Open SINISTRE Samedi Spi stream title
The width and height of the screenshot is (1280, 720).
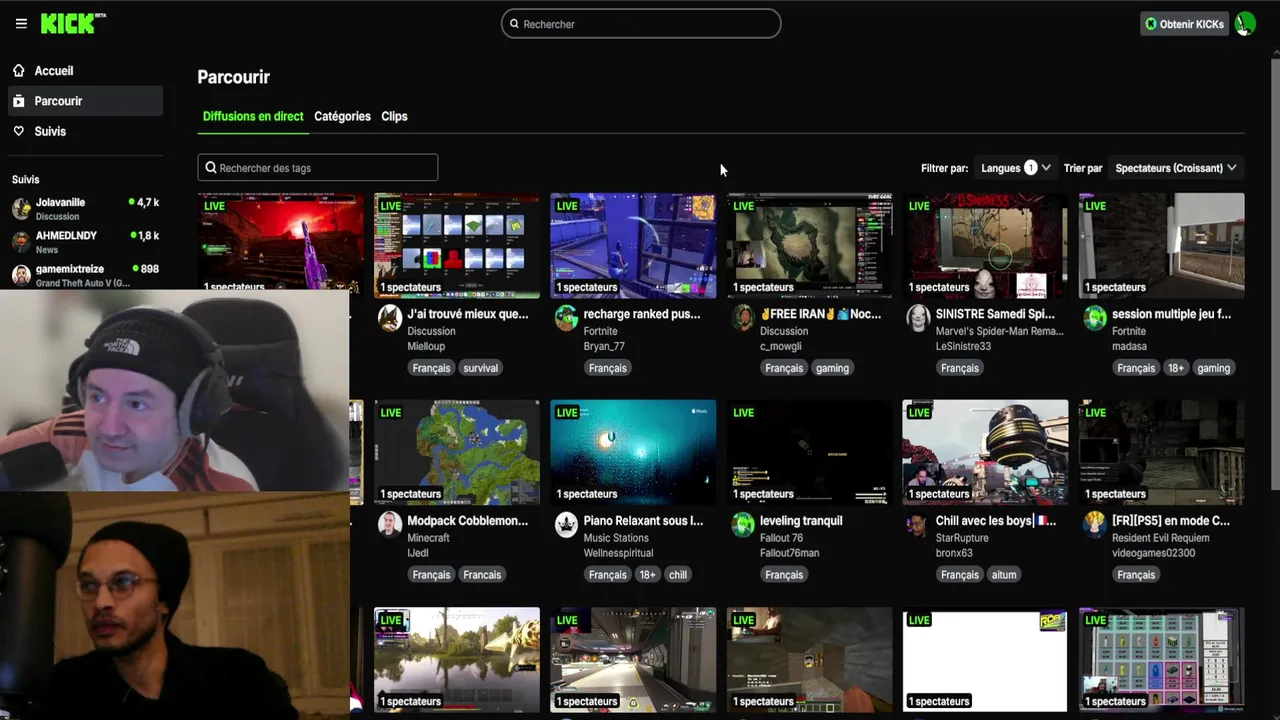tap(995, 314)
